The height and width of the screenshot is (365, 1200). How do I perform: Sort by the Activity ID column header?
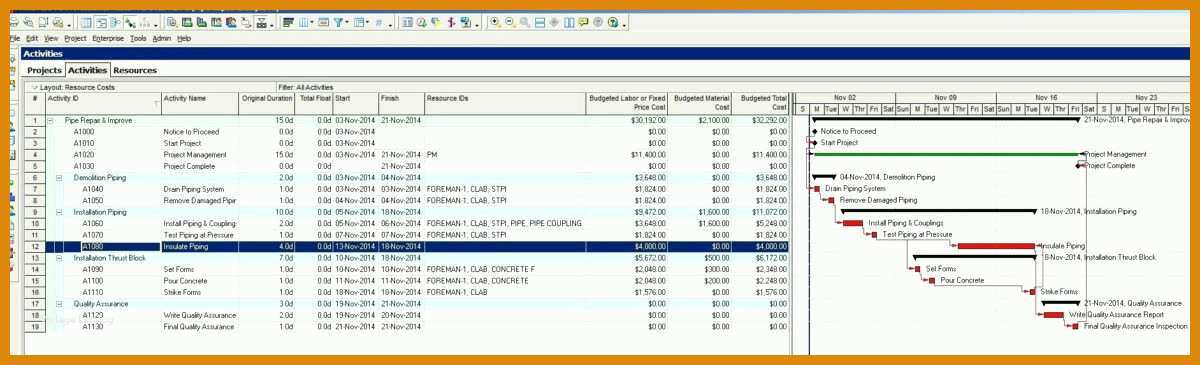[x=103, y=103]
